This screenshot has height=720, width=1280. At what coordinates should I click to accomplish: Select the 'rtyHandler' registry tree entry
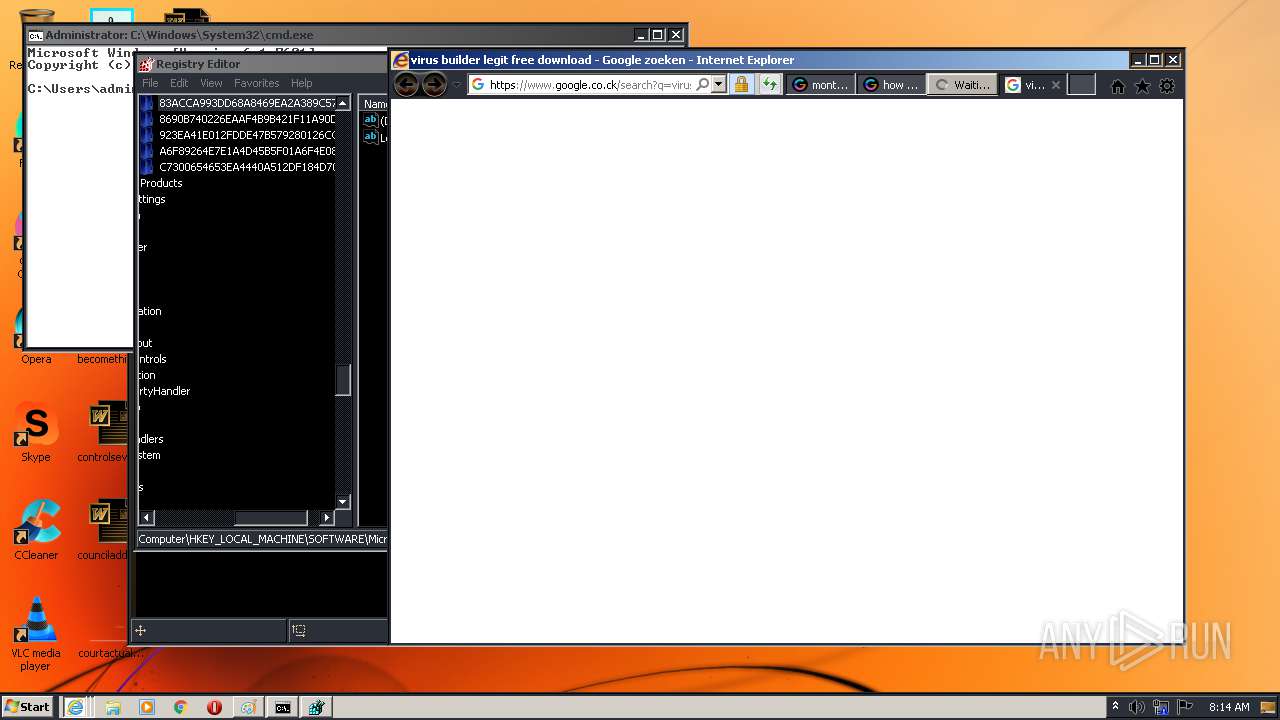coord(164,391)
